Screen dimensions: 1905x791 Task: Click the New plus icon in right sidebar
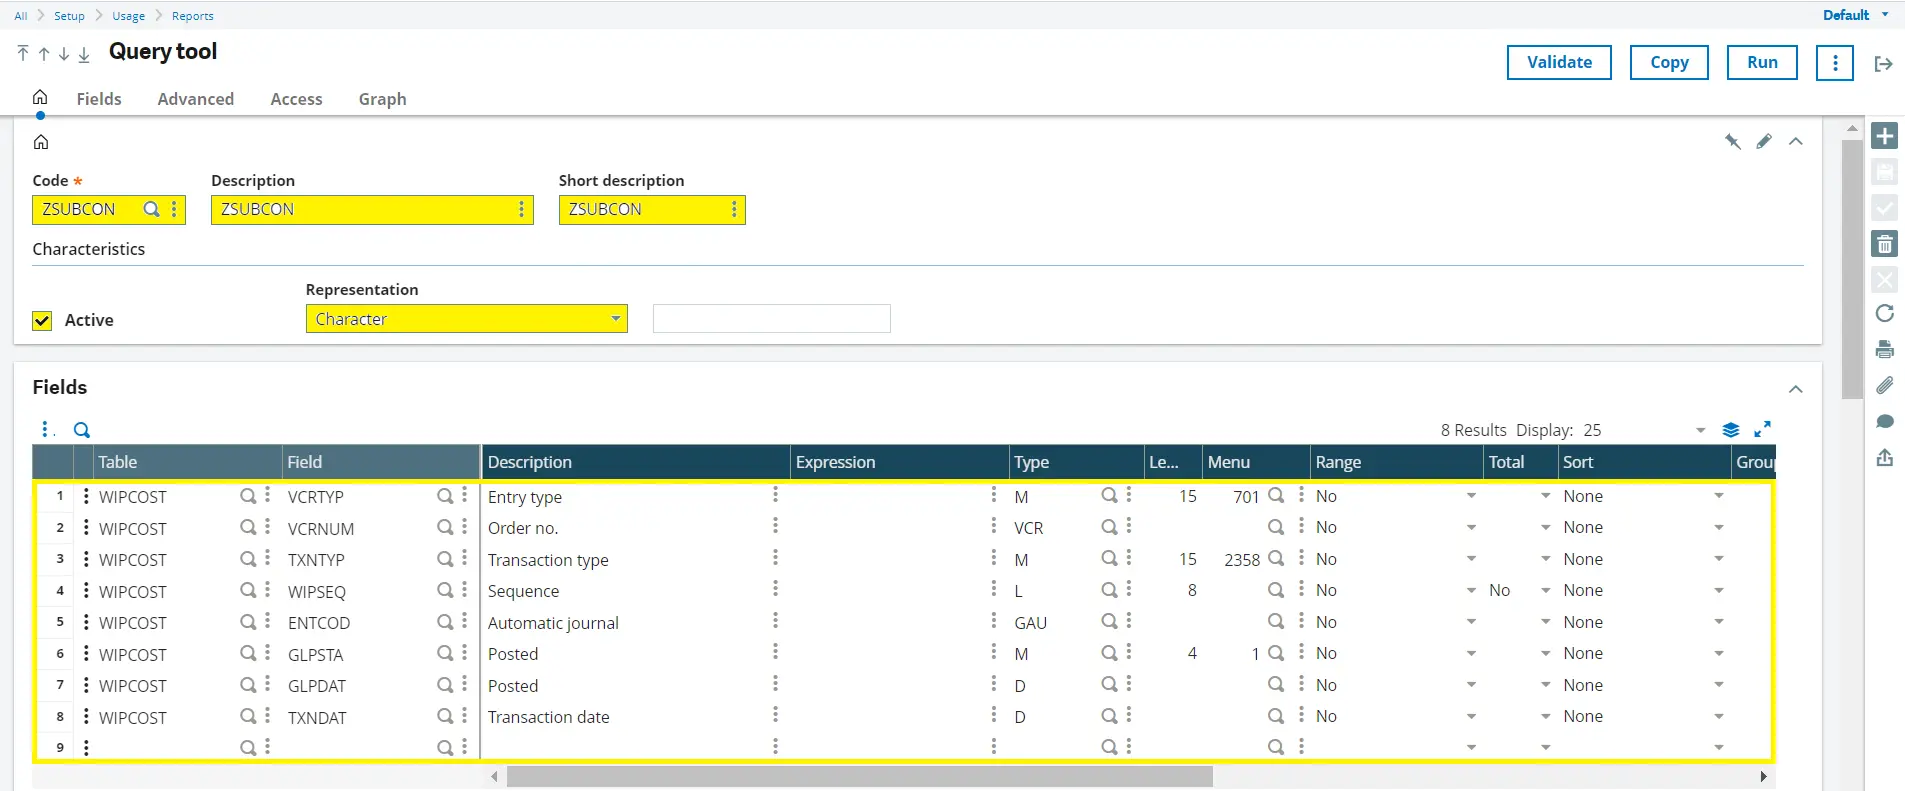point(1885,136)
